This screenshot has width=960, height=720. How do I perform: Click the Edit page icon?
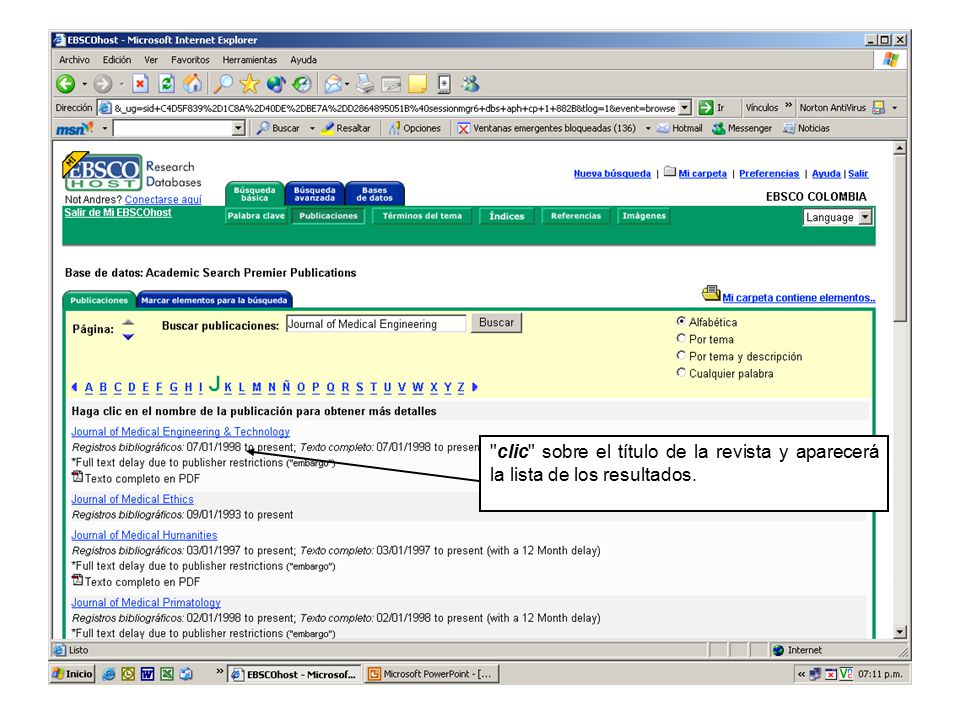pyautogui.click(x=391, y=84)
